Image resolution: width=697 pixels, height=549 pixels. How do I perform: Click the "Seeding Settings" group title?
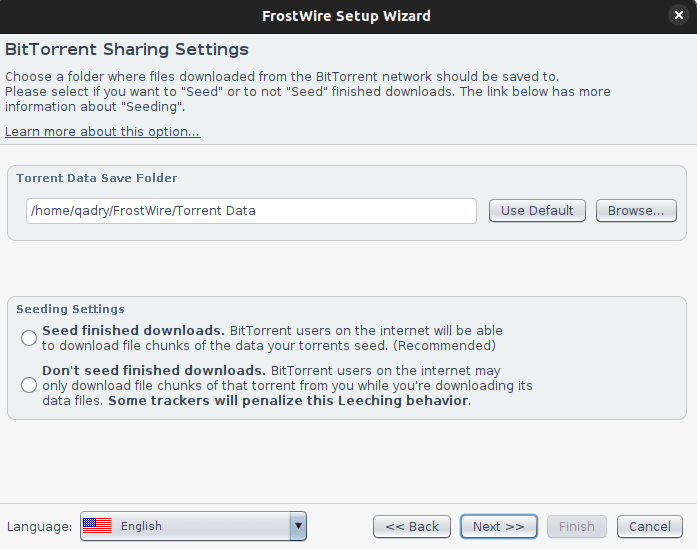point(70,309)
